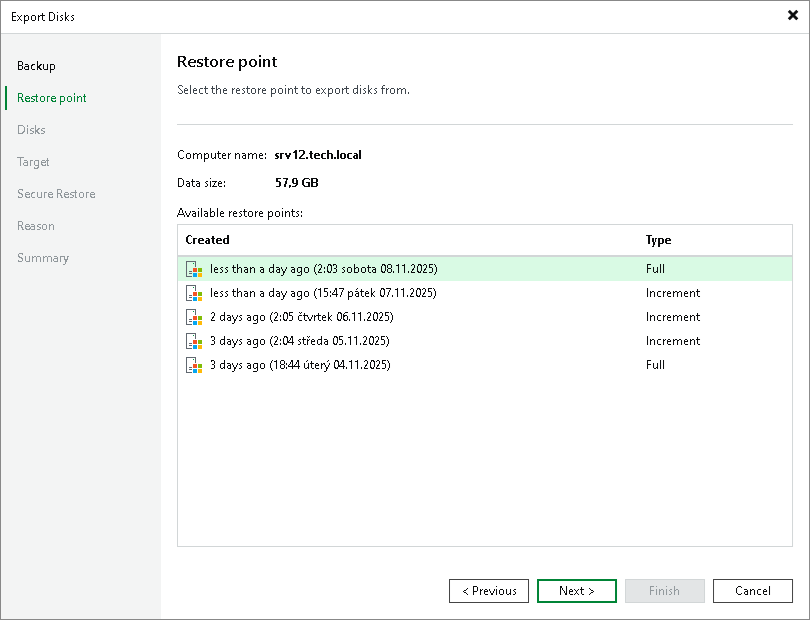Cancel the Export Disks wizard
The height and width of the screenshot is (620, 810).
(x=753, y=590)
